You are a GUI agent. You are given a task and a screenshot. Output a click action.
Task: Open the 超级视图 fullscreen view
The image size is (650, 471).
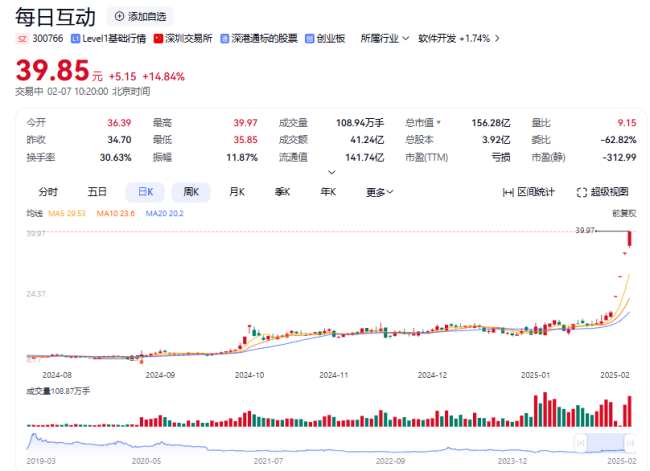coord(603,192)
